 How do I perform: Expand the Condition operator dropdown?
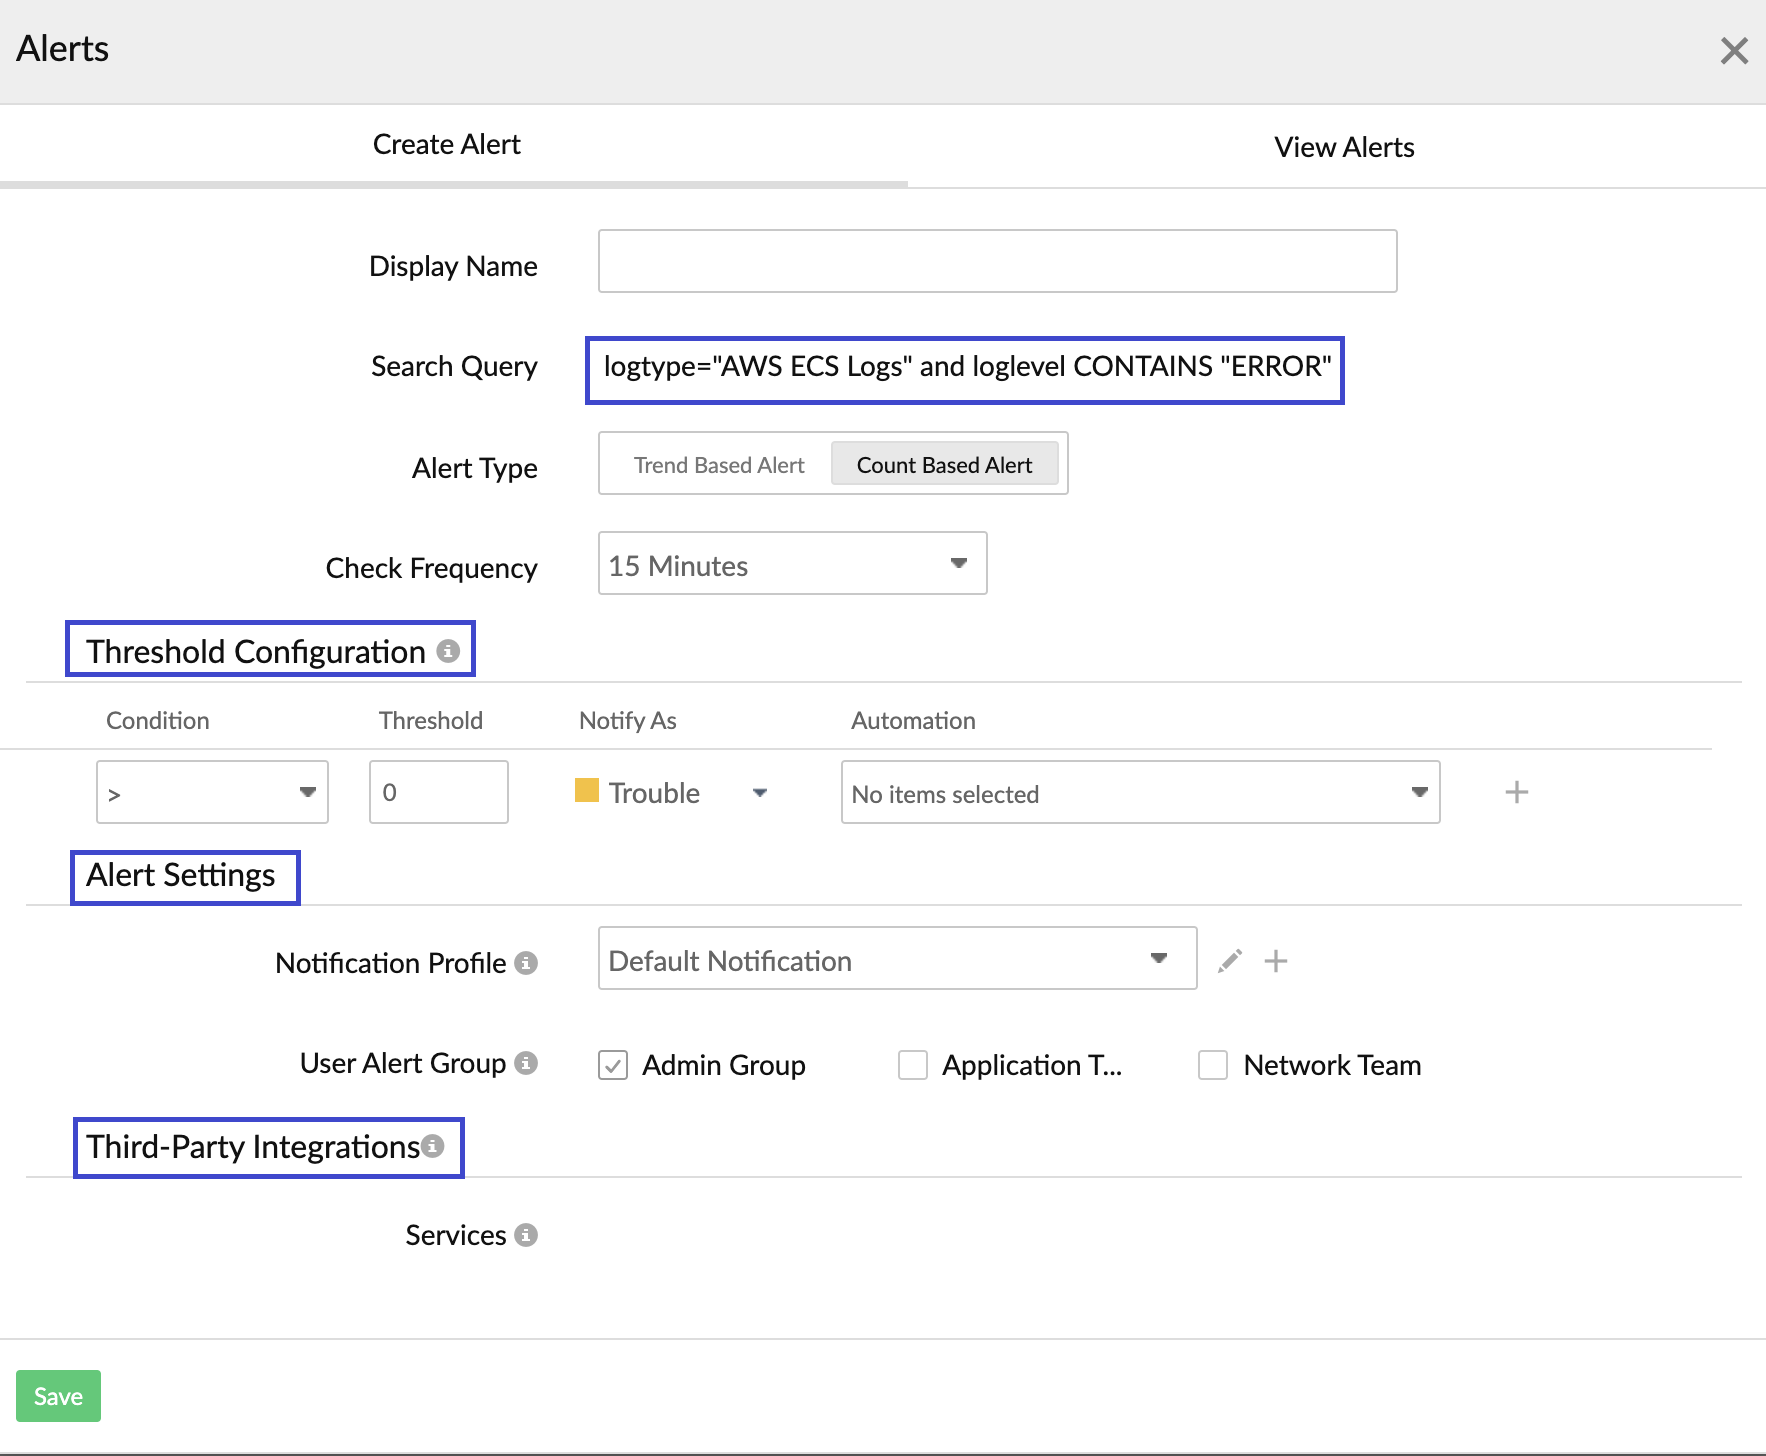212,792
